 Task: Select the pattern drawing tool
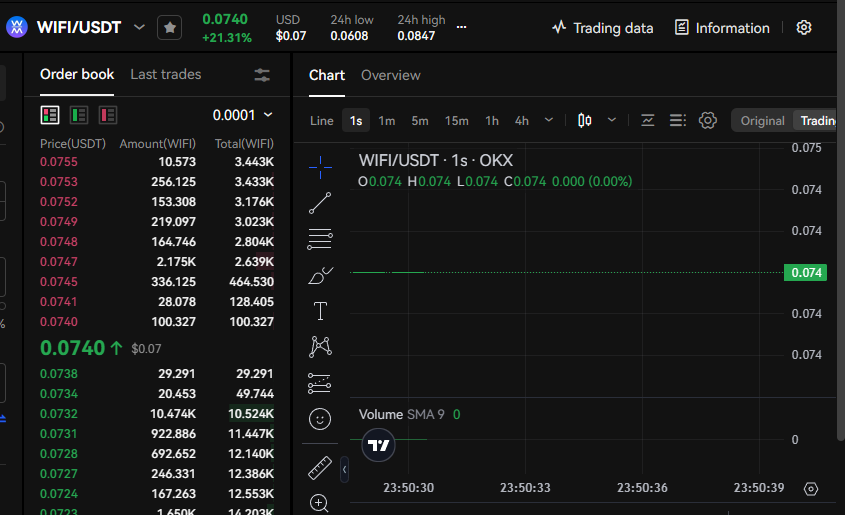coord(320,347)
